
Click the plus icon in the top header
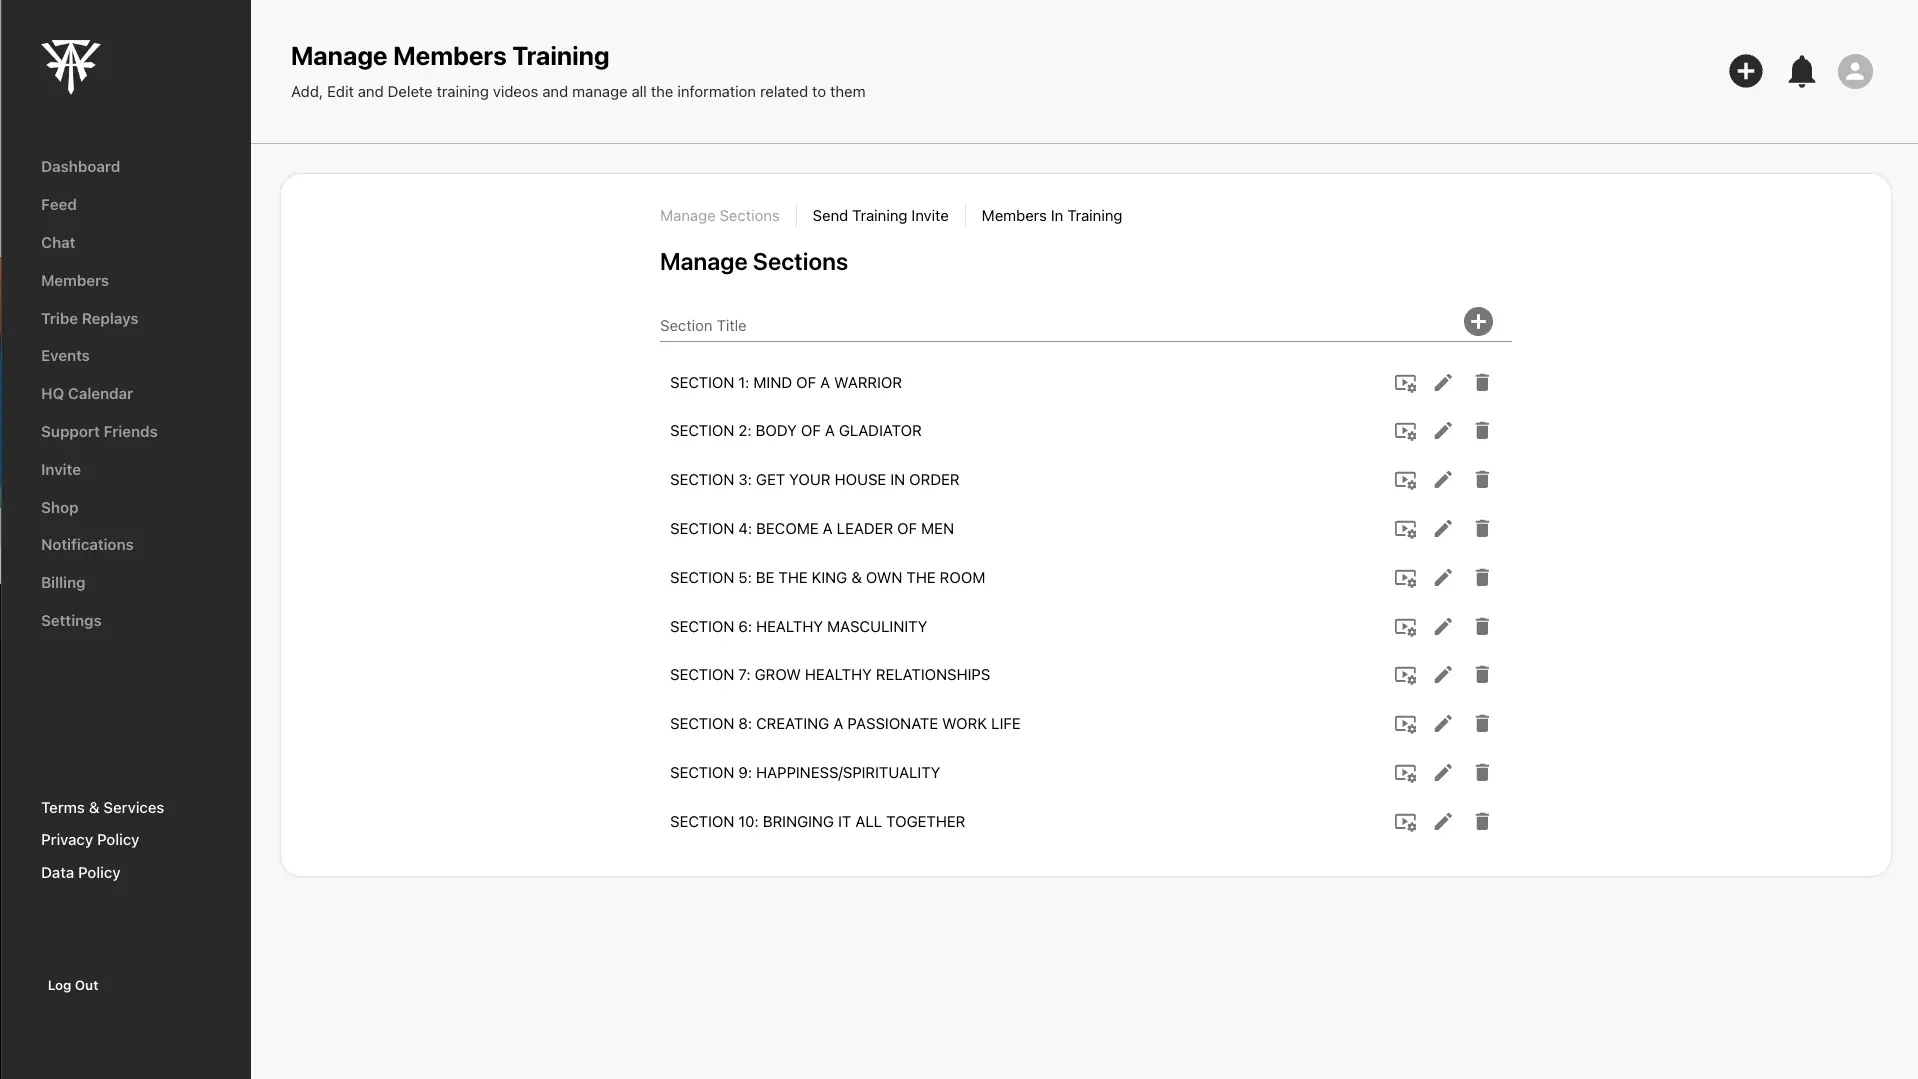pyautogui.click(x=1746, y=71)
